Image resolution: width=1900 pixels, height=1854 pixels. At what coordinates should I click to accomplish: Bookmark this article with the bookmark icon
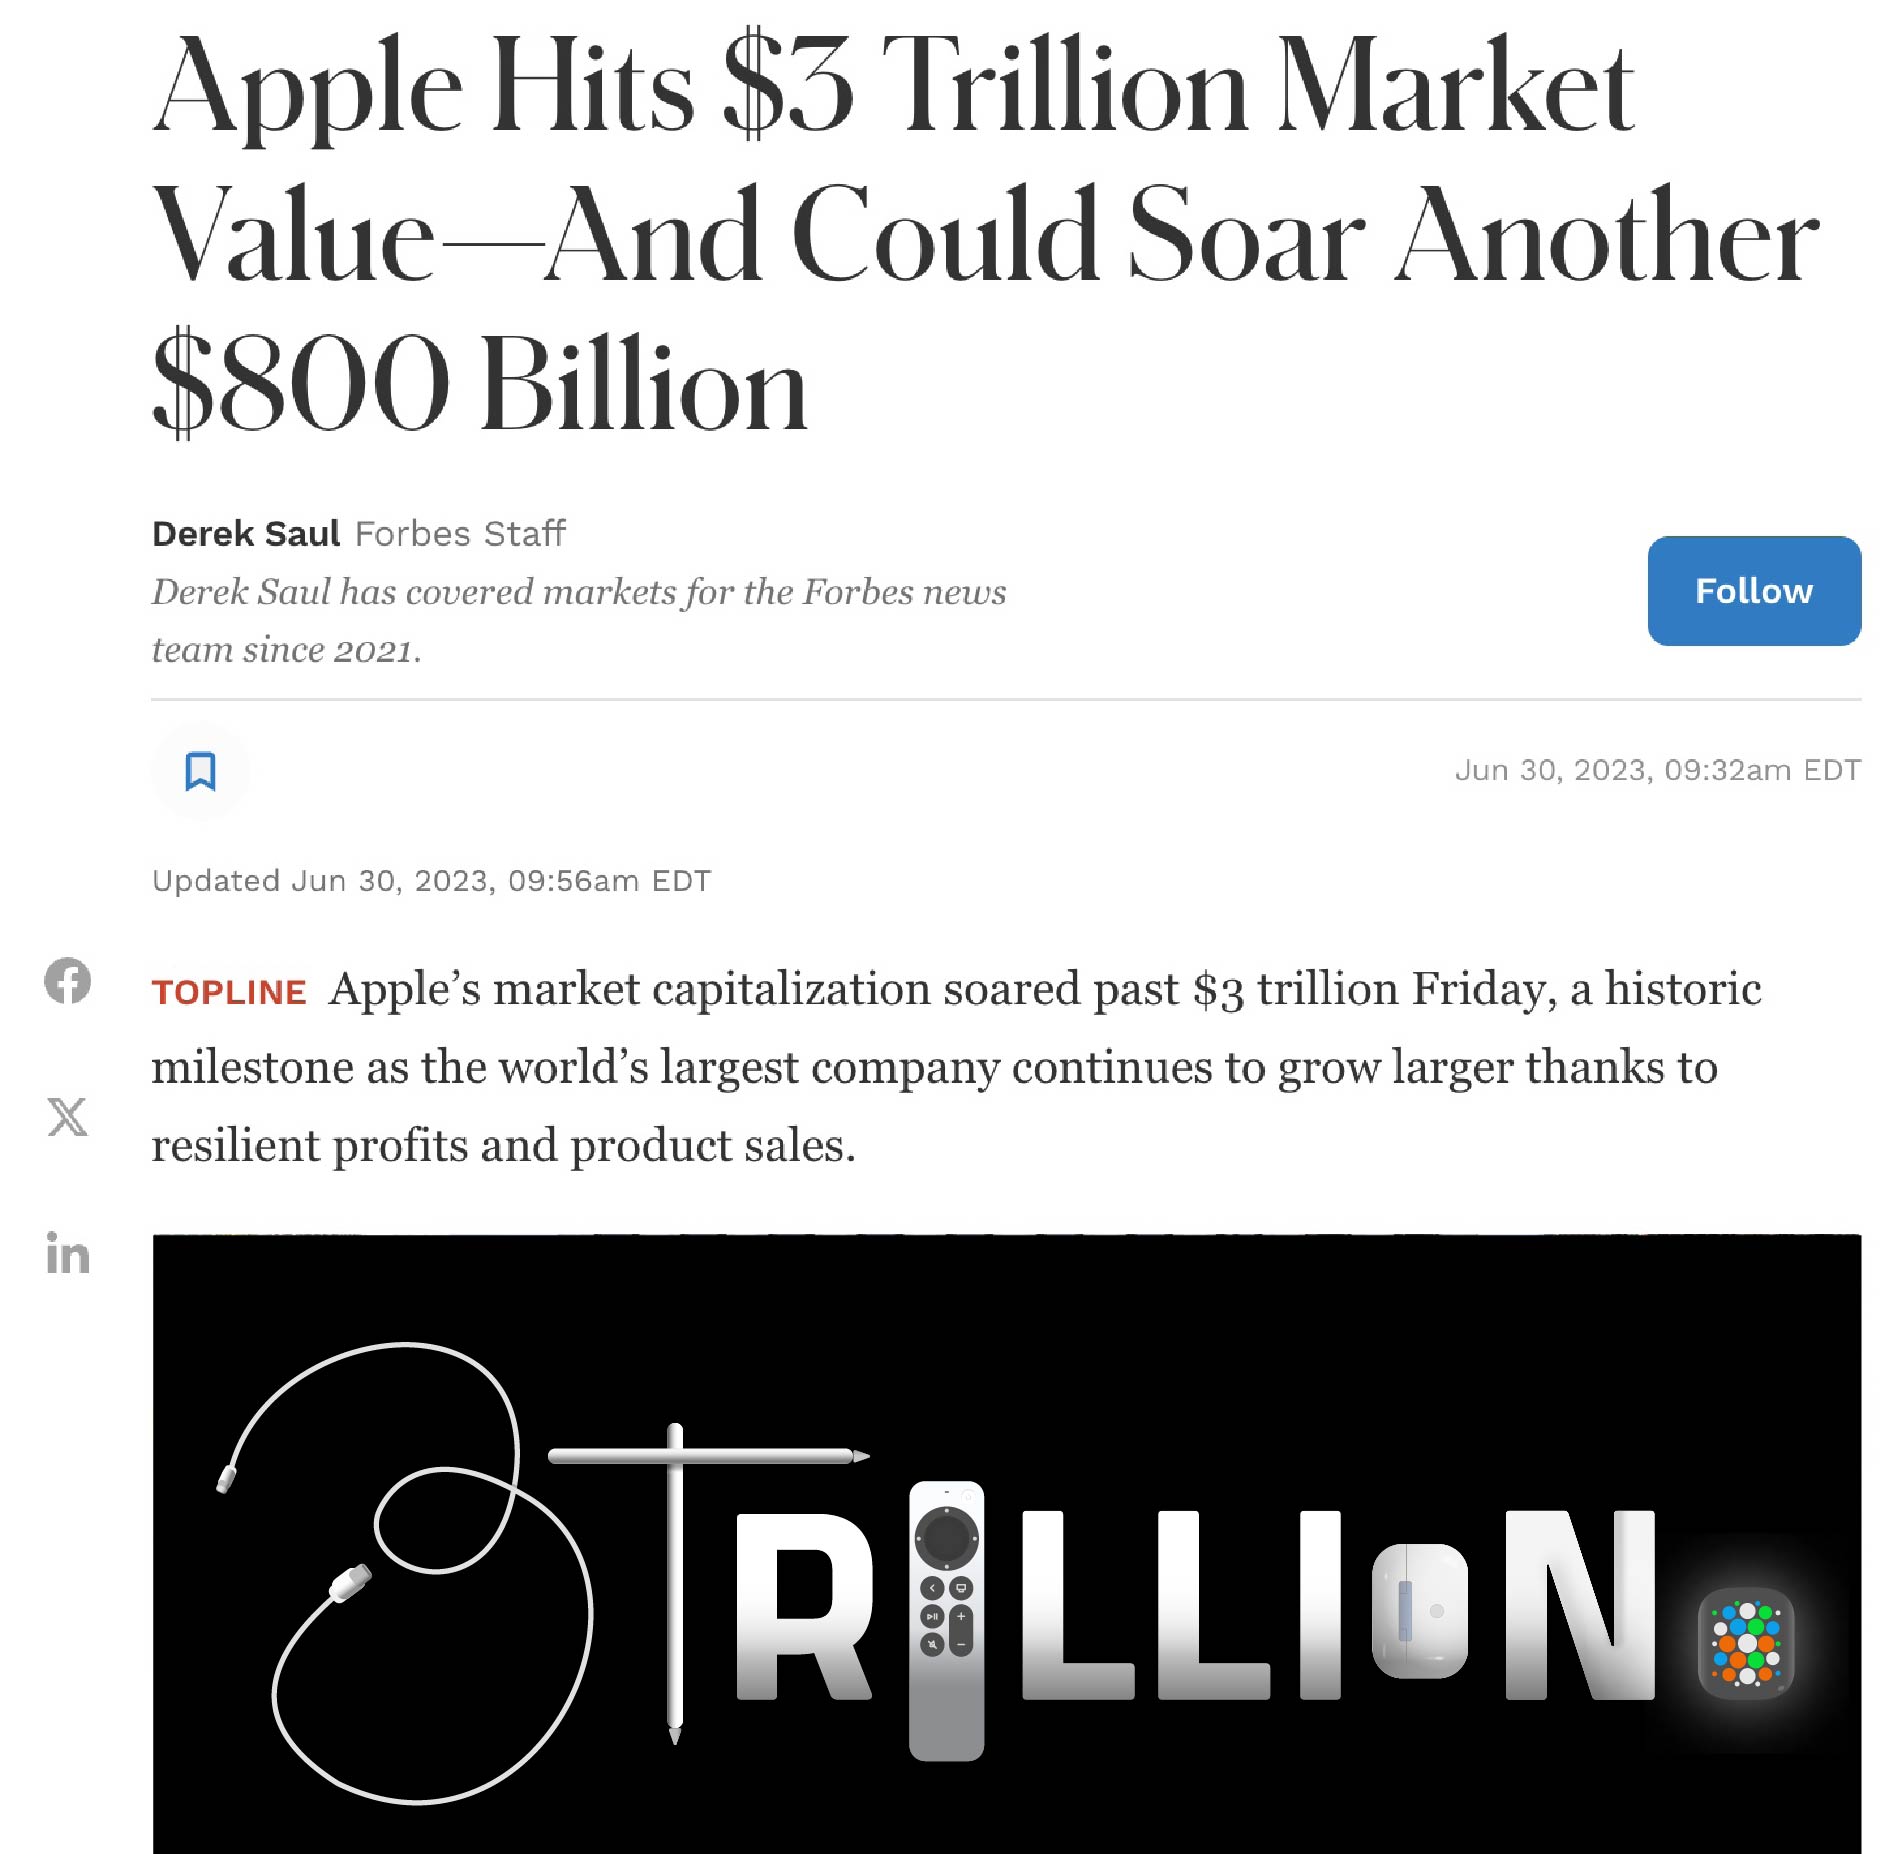[x=201, y=771]
